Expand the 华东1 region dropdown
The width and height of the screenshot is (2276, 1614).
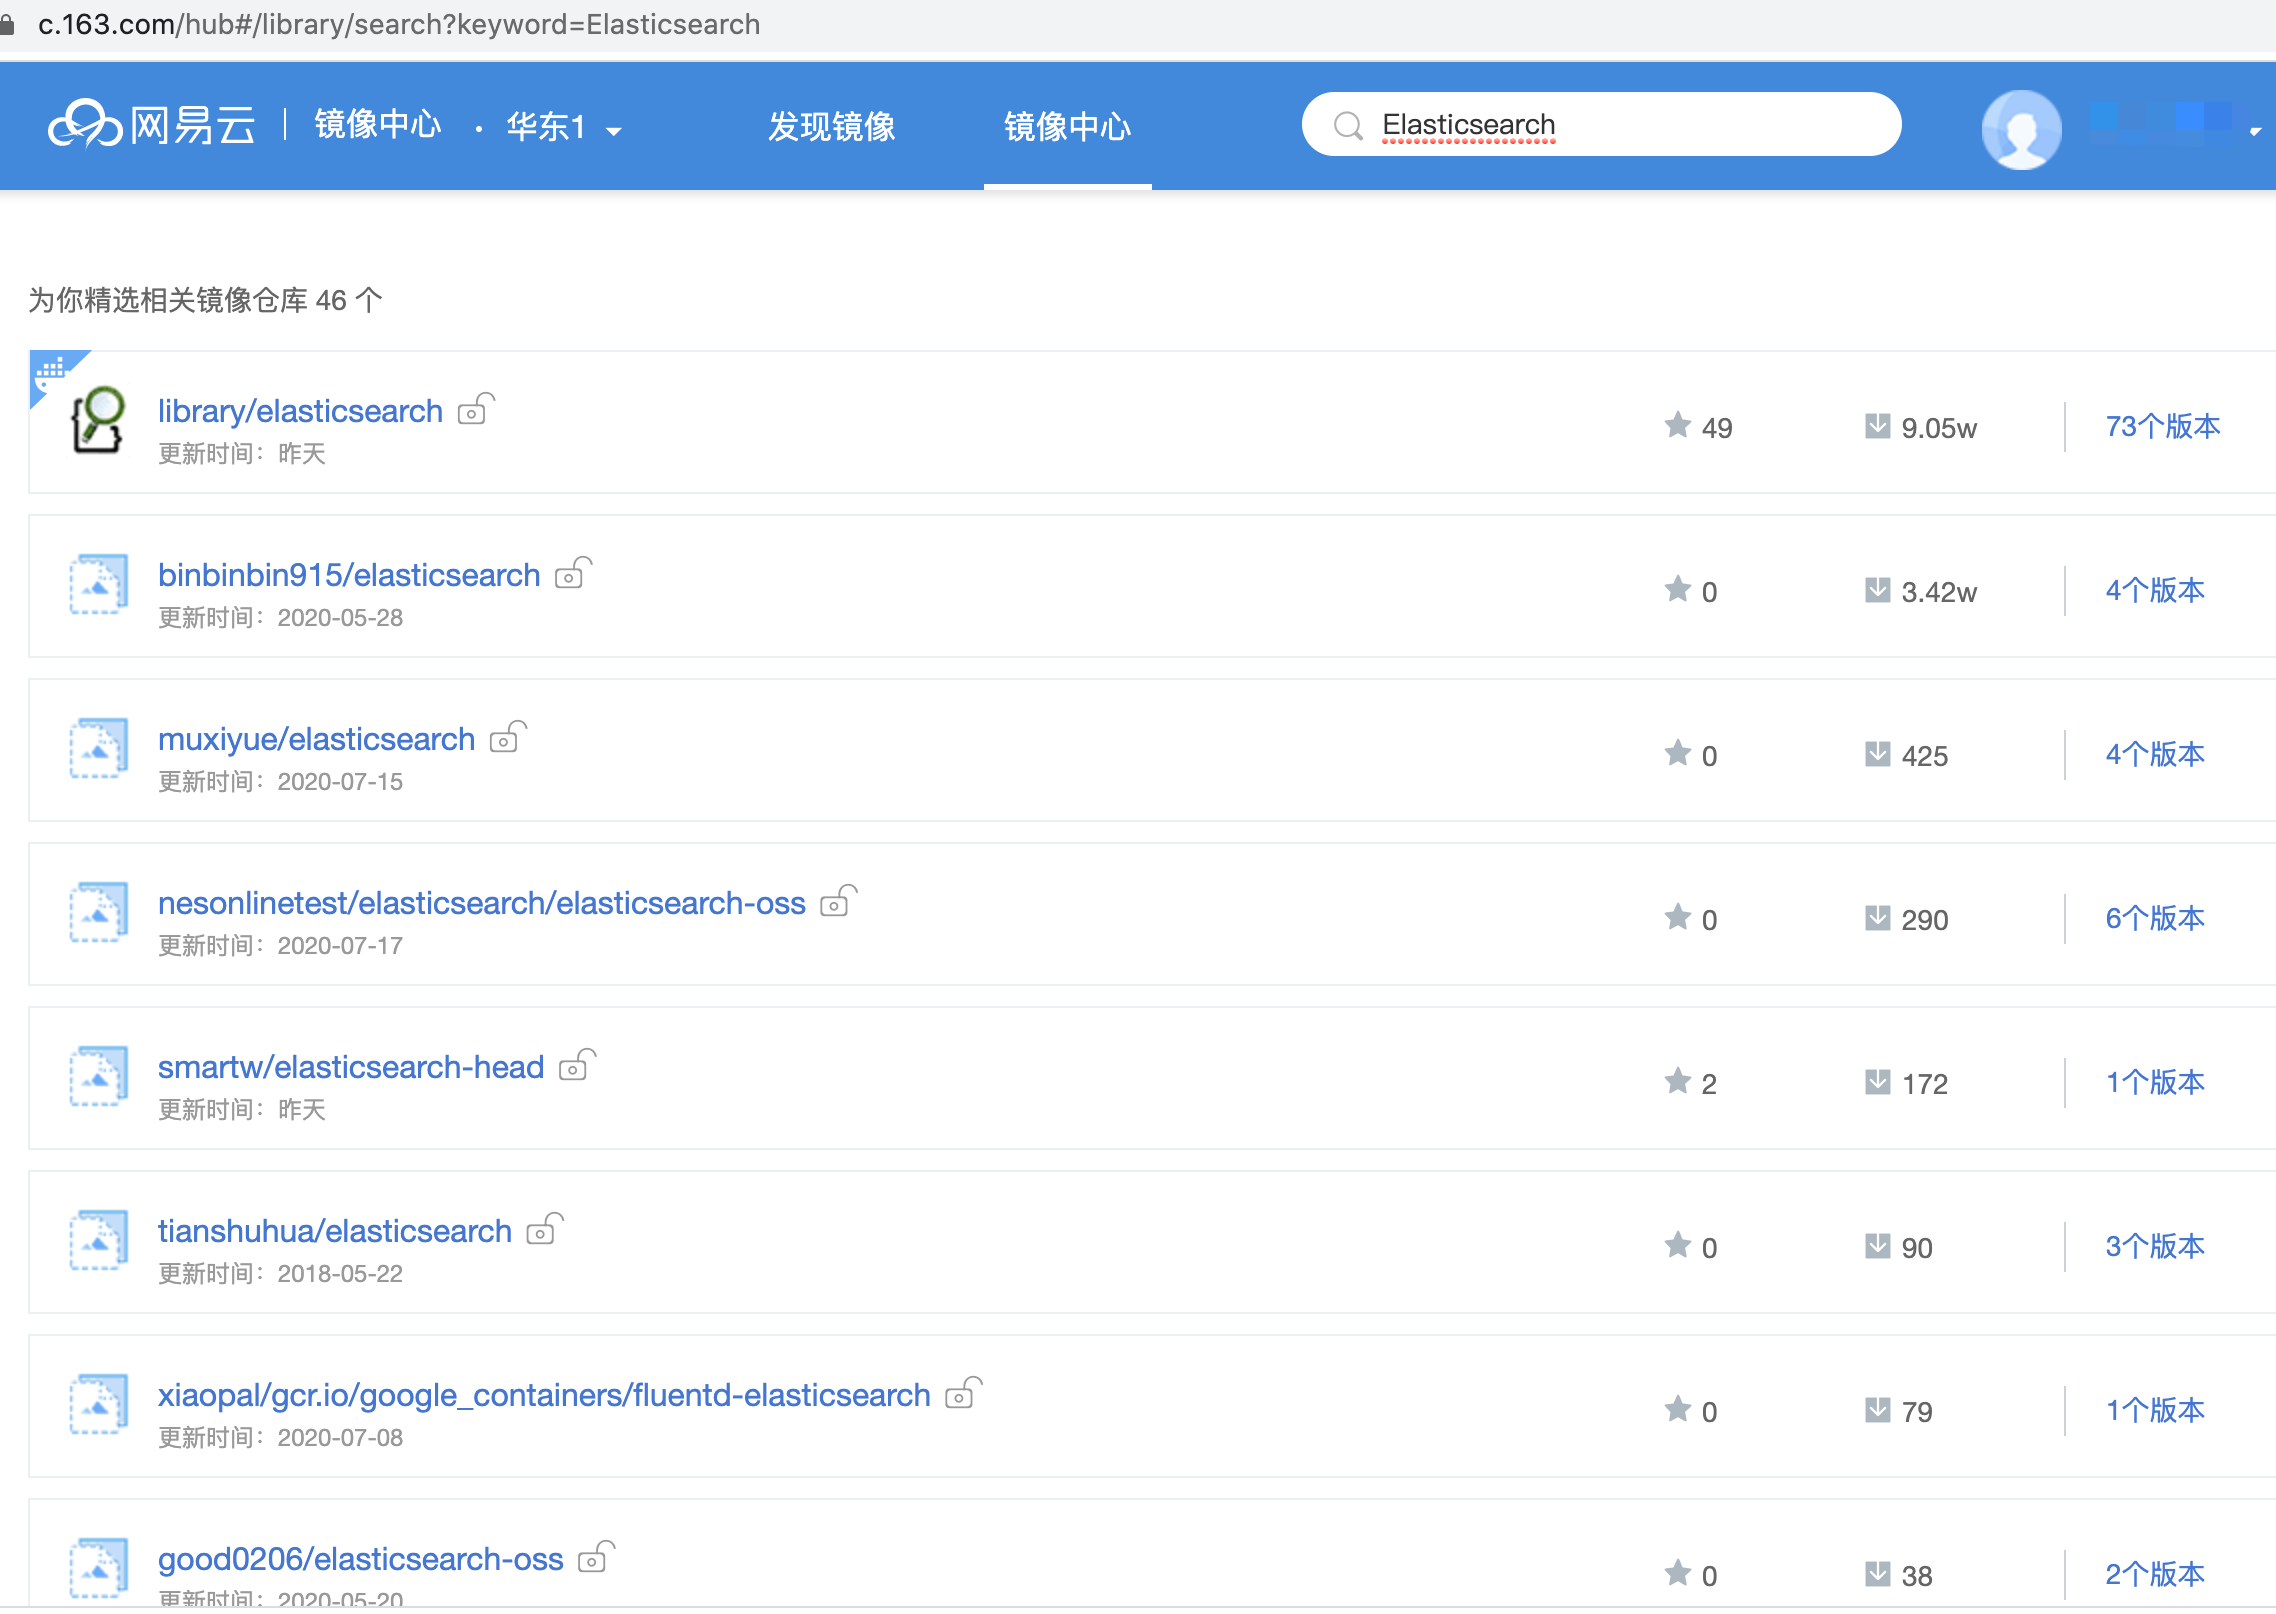click(565, 128)
